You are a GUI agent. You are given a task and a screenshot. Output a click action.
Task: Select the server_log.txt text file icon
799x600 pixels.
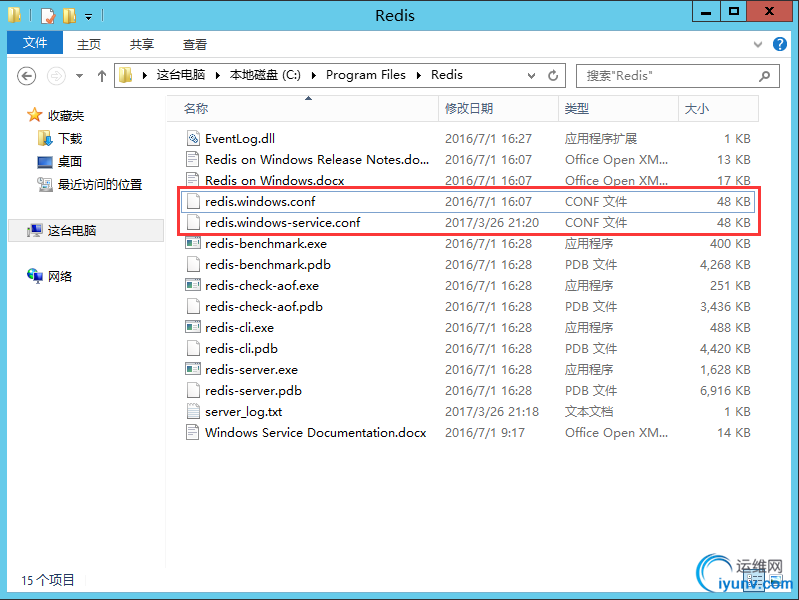[x=193, y=411]
